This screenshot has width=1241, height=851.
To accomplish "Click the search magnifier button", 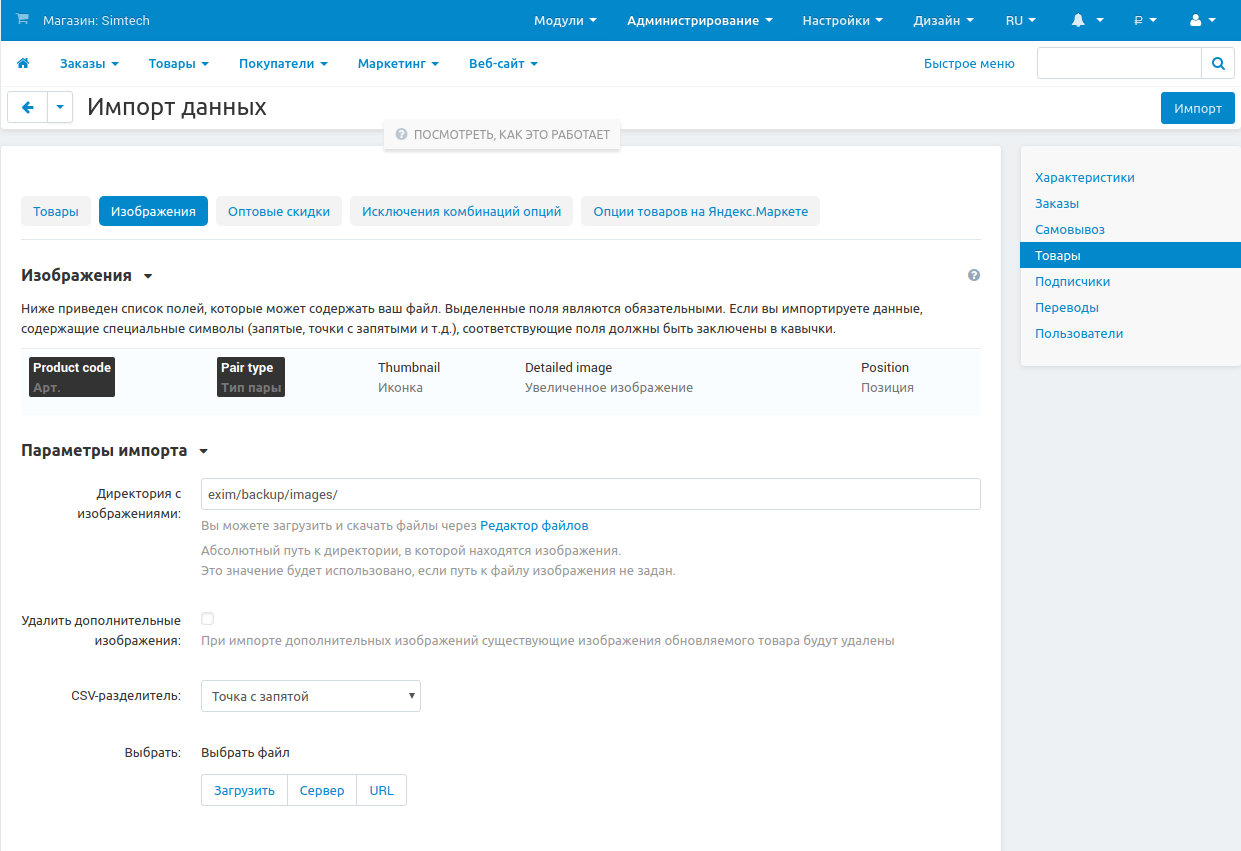I will (1217, 63).
